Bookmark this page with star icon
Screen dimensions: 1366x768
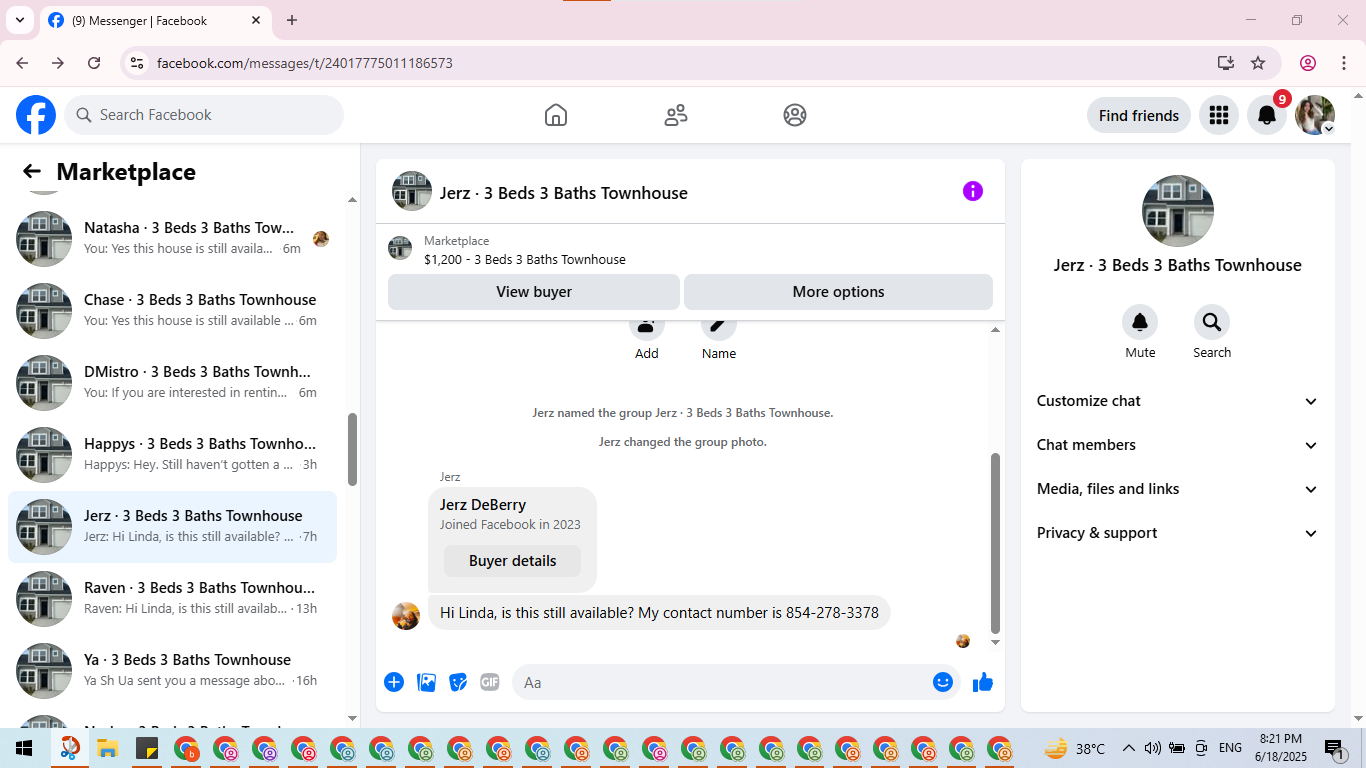[x=1258, y=63]
